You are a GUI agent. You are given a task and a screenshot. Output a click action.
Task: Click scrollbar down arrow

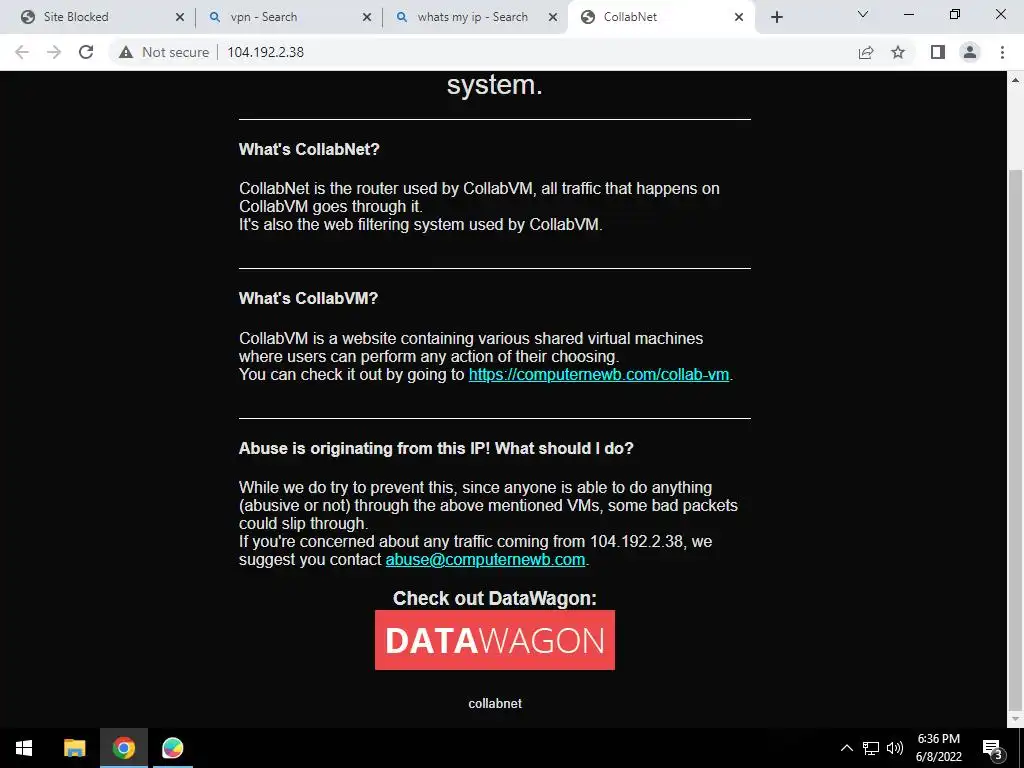pos(1016,719)
